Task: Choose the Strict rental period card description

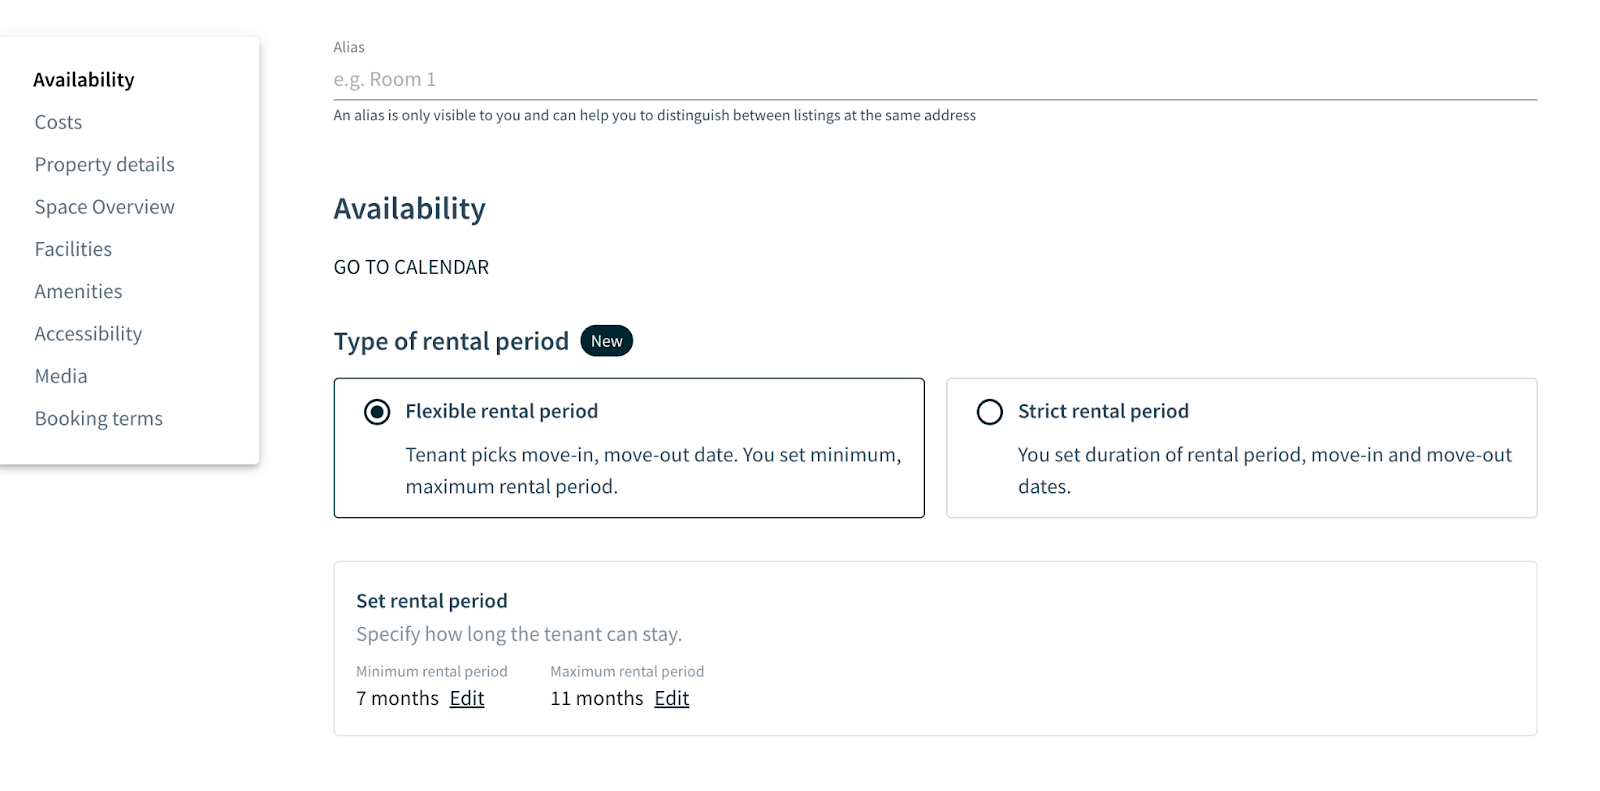Action: point(1265,470)
